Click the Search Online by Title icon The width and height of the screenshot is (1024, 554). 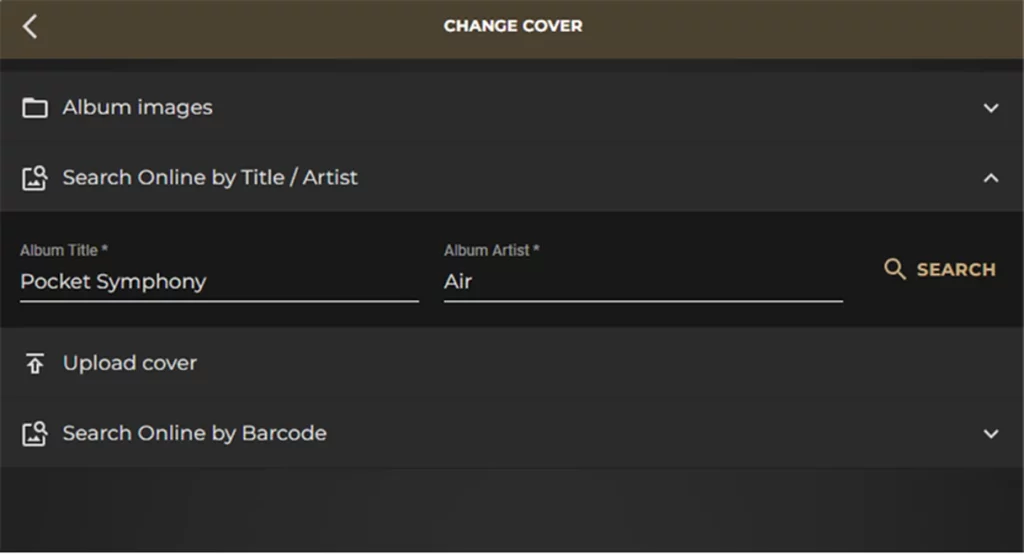pyautogui.click(x=35, y=179)
